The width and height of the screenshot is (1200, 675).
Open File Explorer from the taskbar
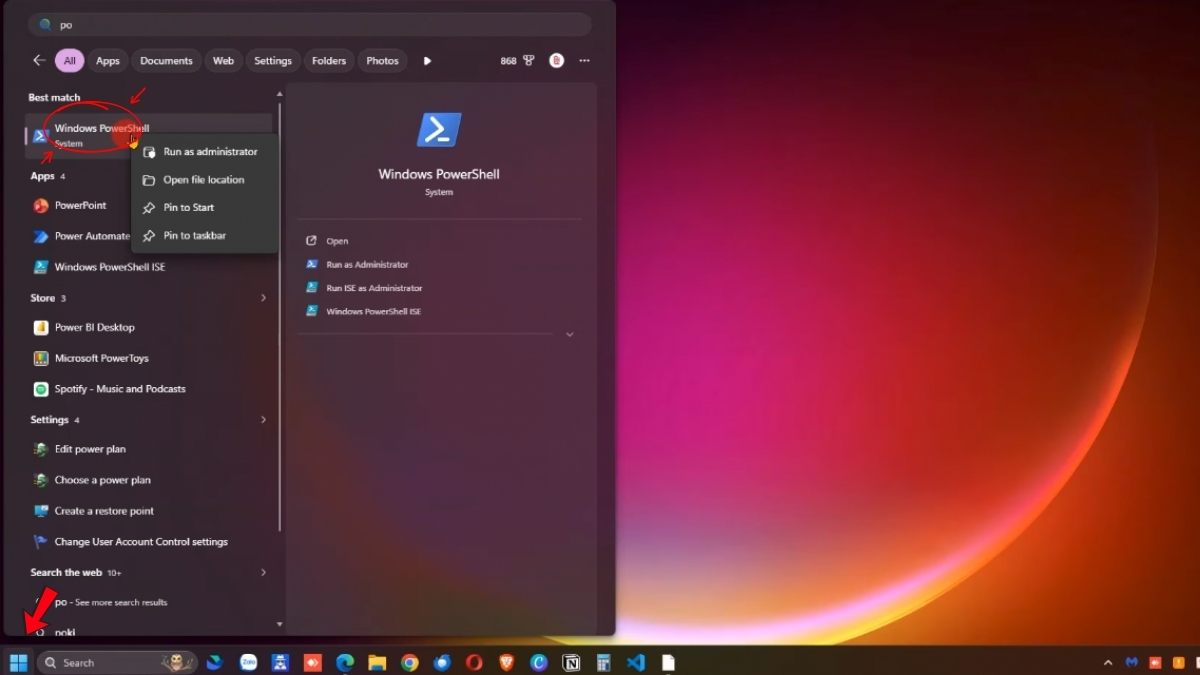(x=377, y=662)
